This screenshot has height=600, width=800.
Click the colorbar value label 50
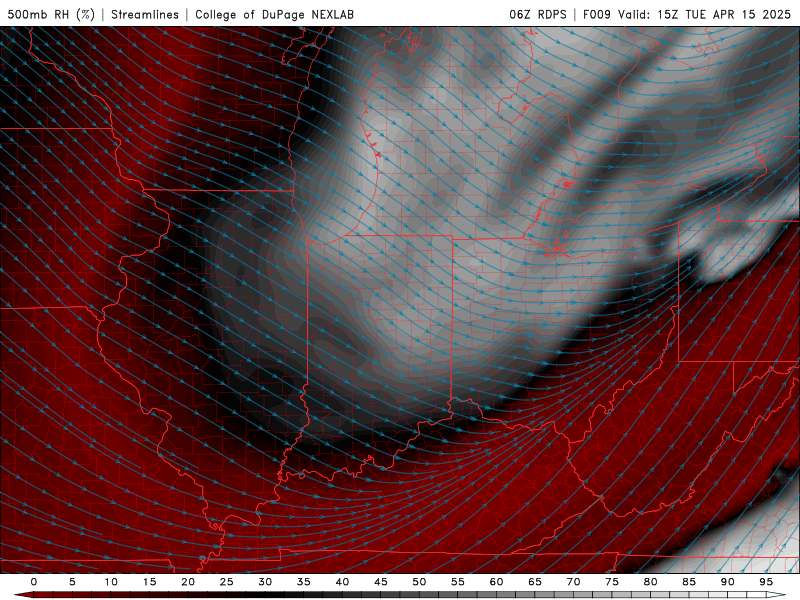point(419,582)
